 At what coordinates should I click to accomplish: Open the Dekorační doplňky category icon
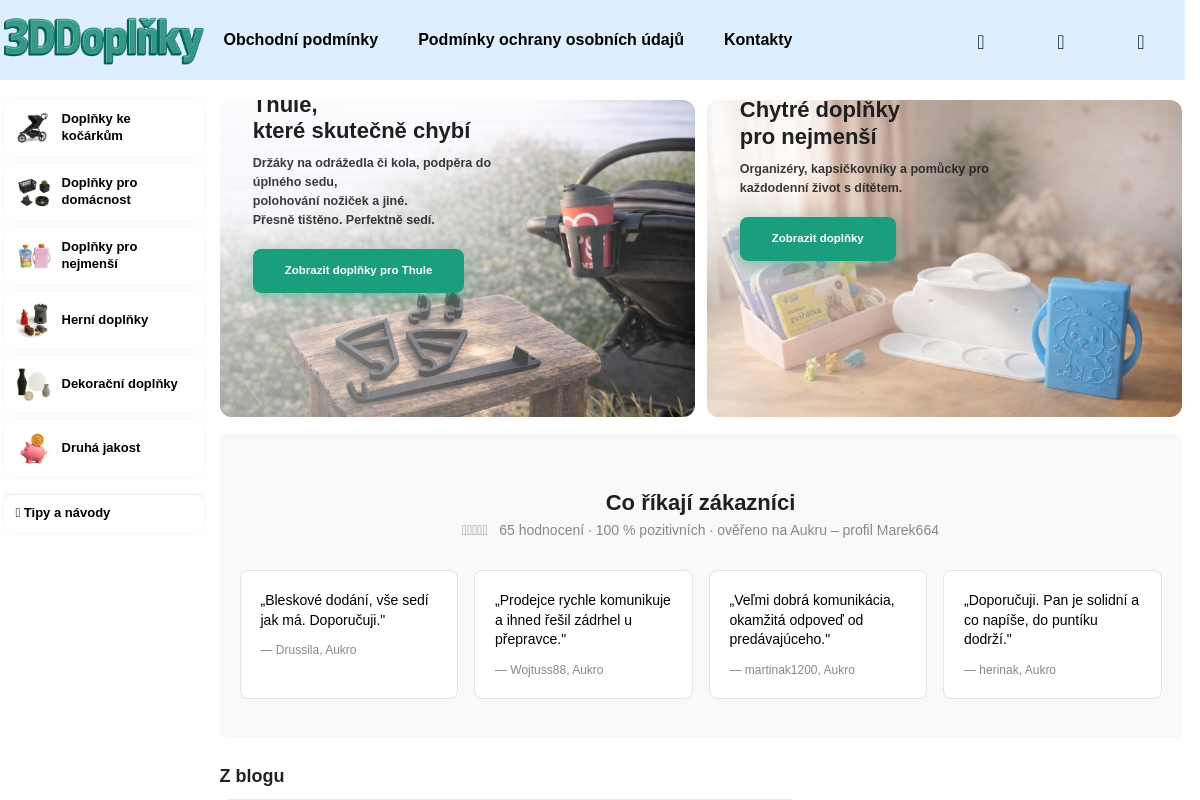pyautogui.click(x=33, y=384)
